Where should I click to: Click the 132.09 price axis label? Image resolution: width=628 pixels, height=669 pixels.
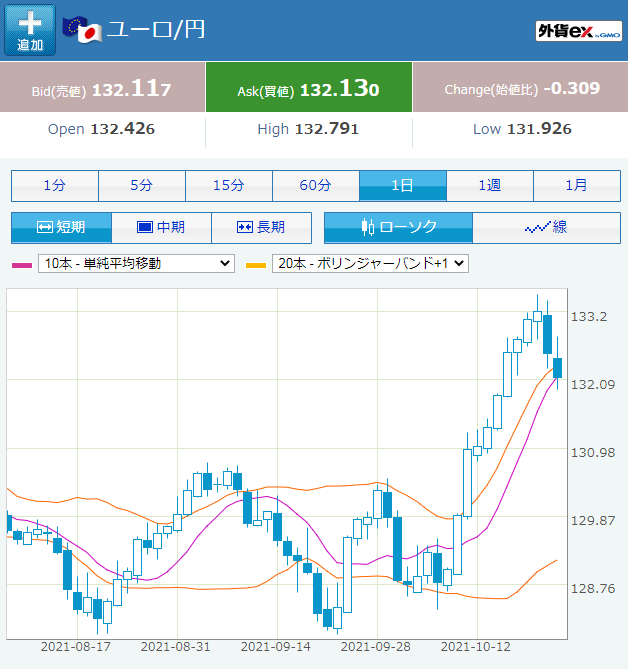[x=593, y=385]
